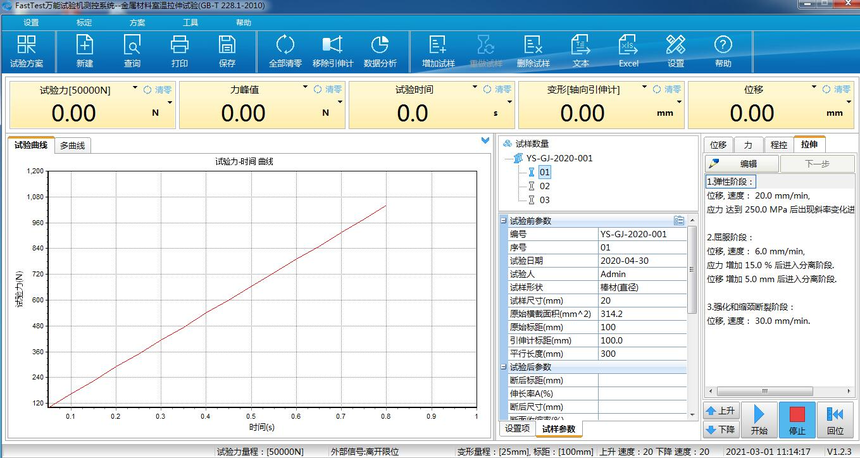Click the 开始 start play button
The height and width of the screenshot is (458, 860).
[x=759, y=420]
